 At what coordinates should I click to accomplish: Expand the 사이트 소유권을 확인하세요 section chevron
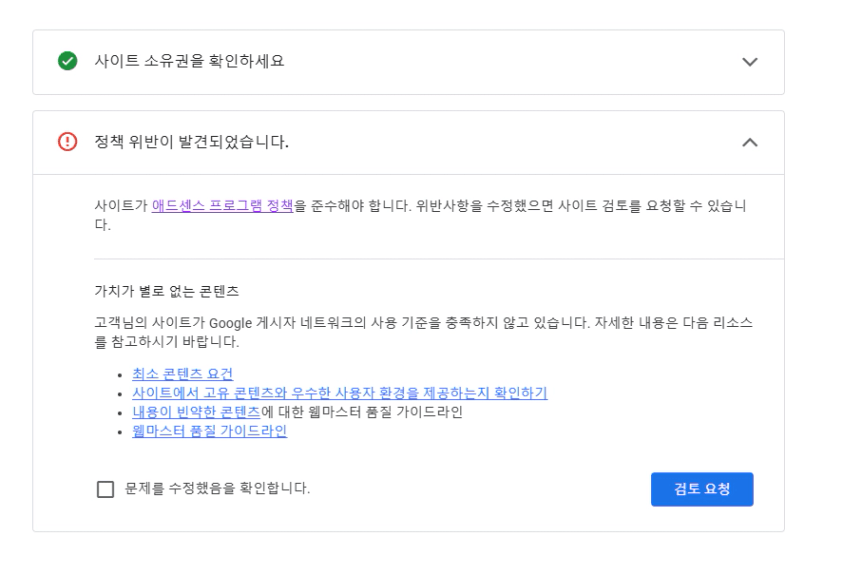click(750, 62)
